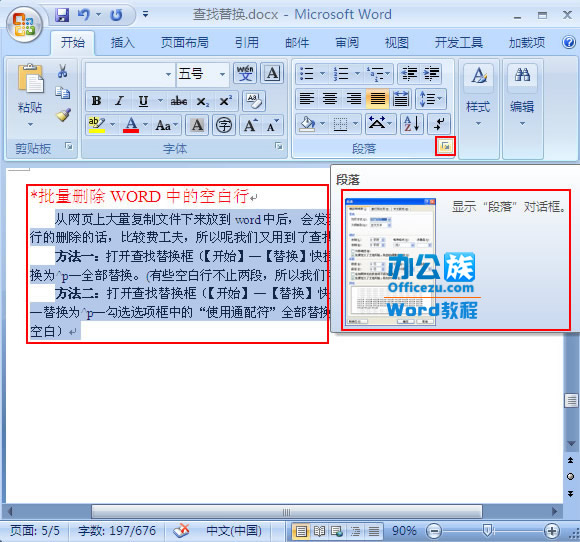The height and width of the screenshot is (542, 580).
Task: Clear formatting with the eraser icon
Action: tap(254, 101)
